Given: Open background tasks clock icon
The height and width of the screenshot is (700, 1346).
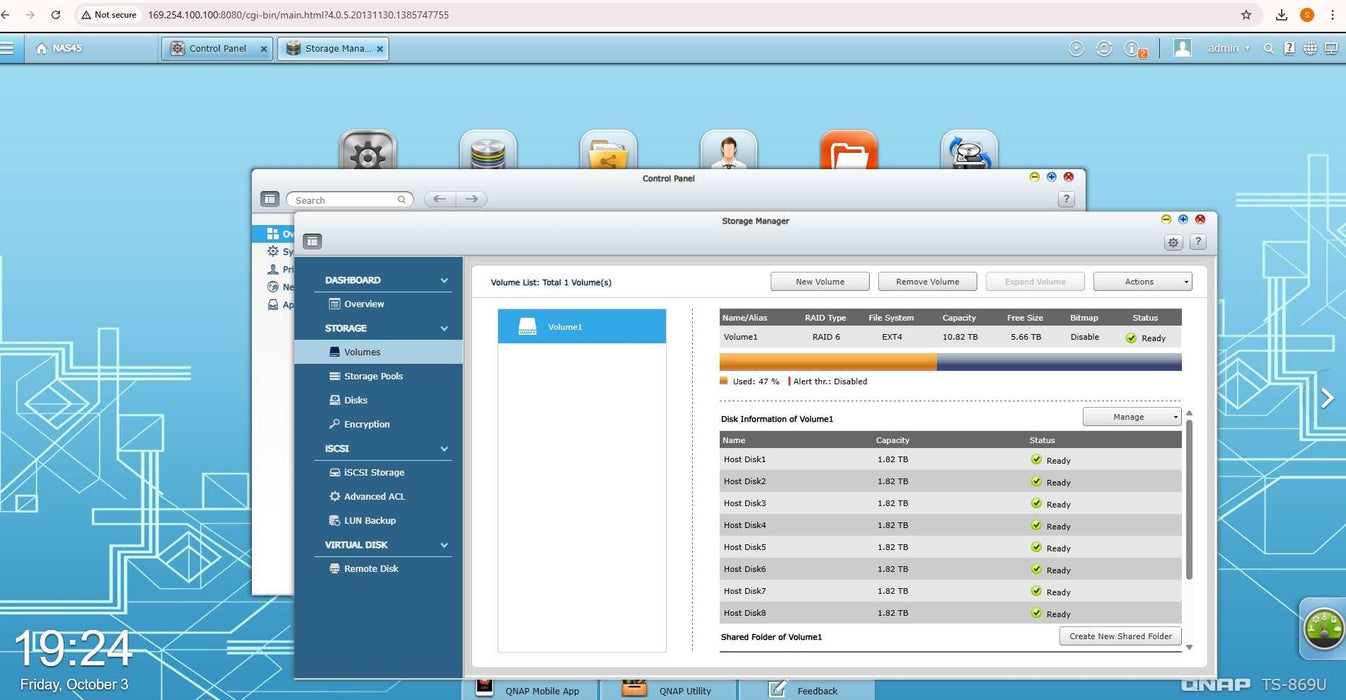Looking at the screenshot, I should point(1076,48).
